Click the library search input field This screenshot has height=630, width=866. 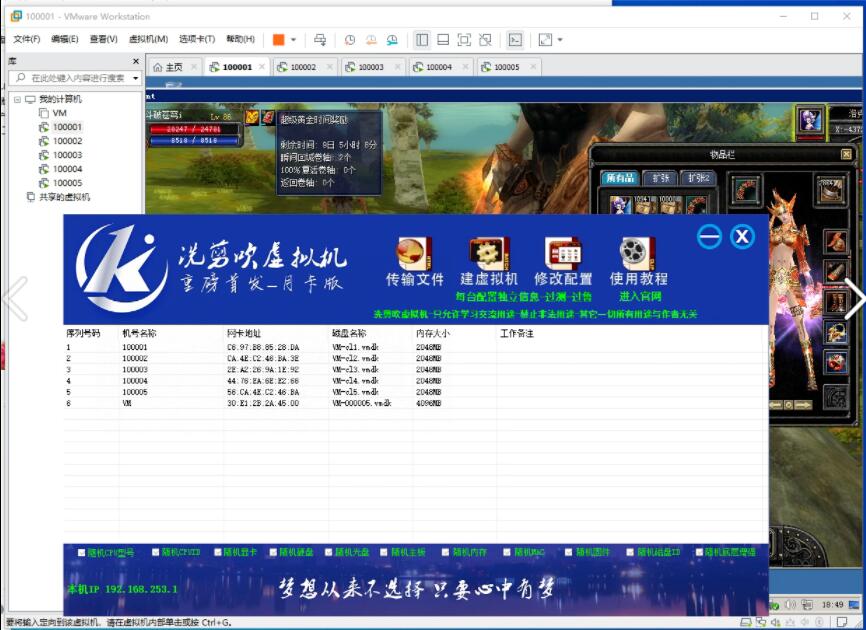[x=77, y=78]
